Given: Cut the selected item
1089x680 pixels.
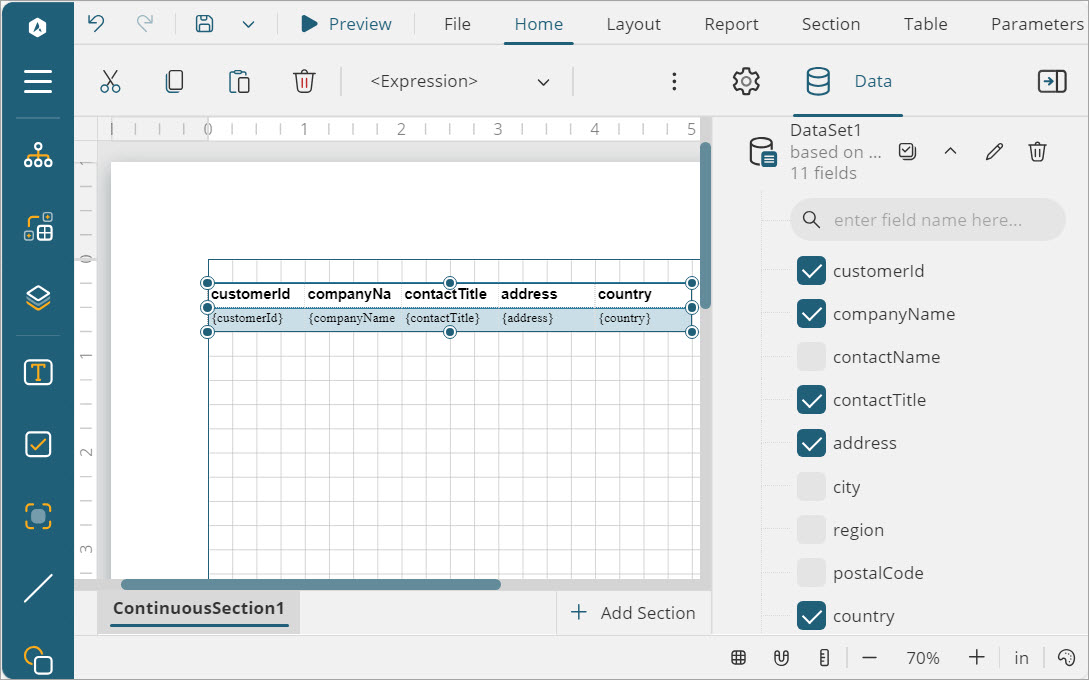Looking at the screenshot, I should tap(110, 81).
